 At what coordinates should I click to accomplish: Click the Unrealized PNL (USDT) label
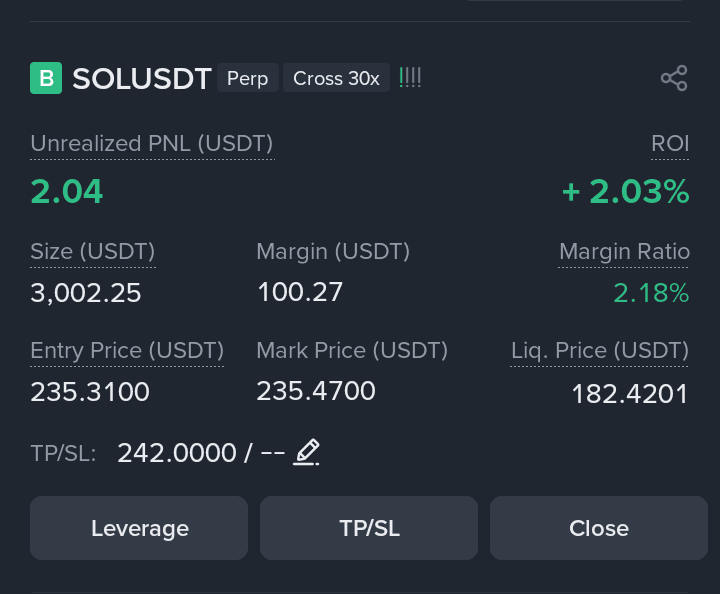tap(152, 144)
